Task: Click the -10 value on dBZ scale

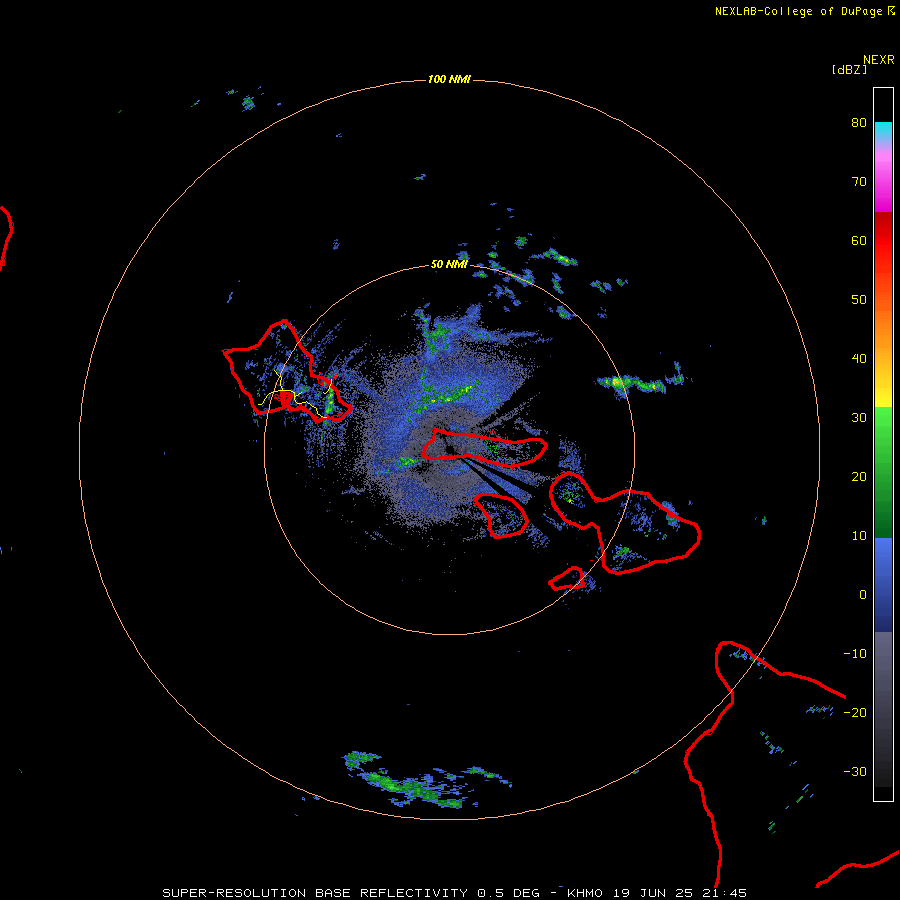Action: coord(855,654)
